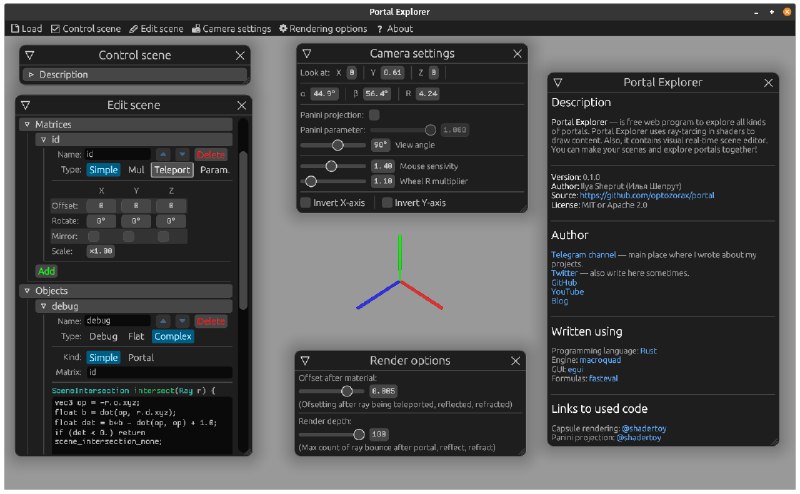Adjust the View angle slider

click(x=333, y=145)
